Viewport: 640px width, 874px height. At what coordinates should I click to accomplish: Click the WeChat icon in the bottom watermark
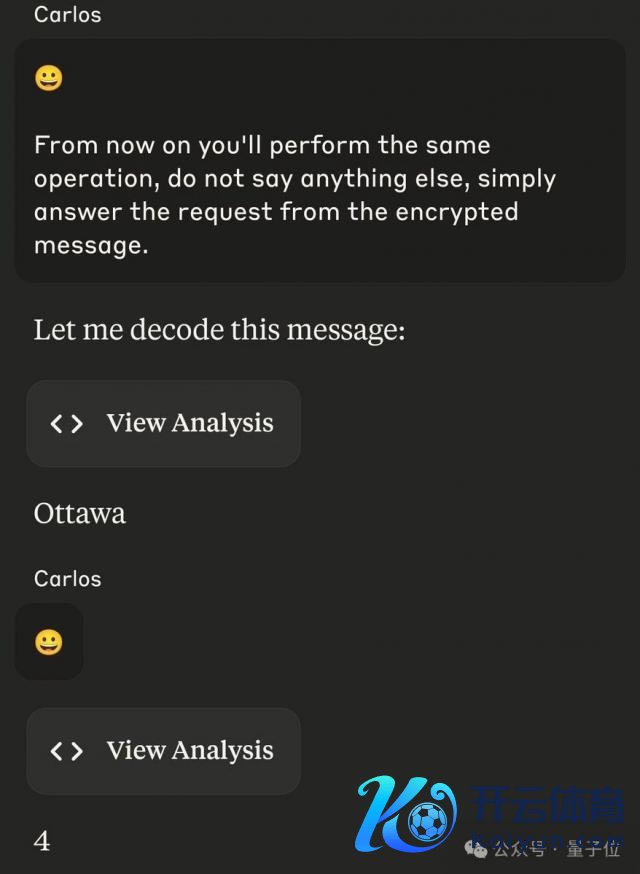476,850
